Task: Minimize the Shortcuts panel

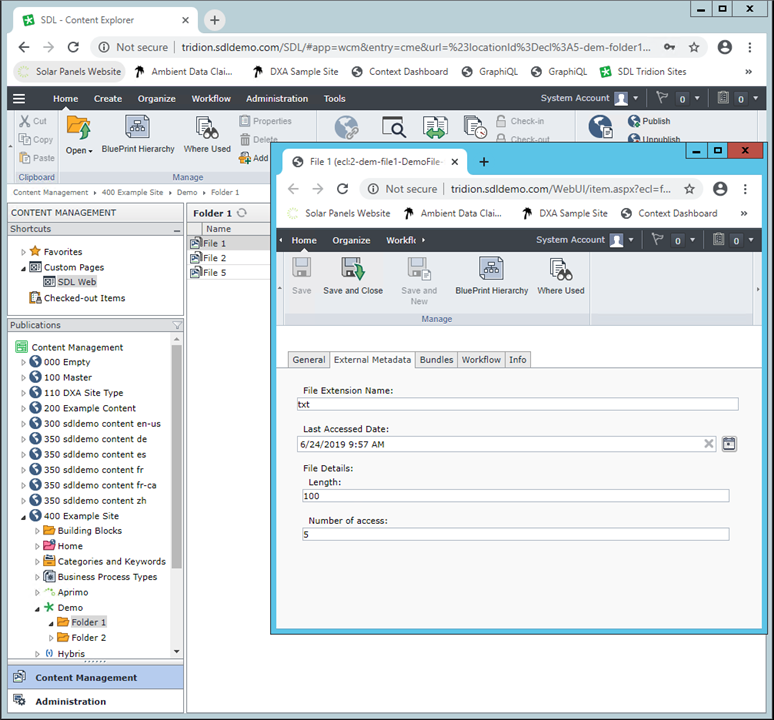Action: tap(177, 230)
